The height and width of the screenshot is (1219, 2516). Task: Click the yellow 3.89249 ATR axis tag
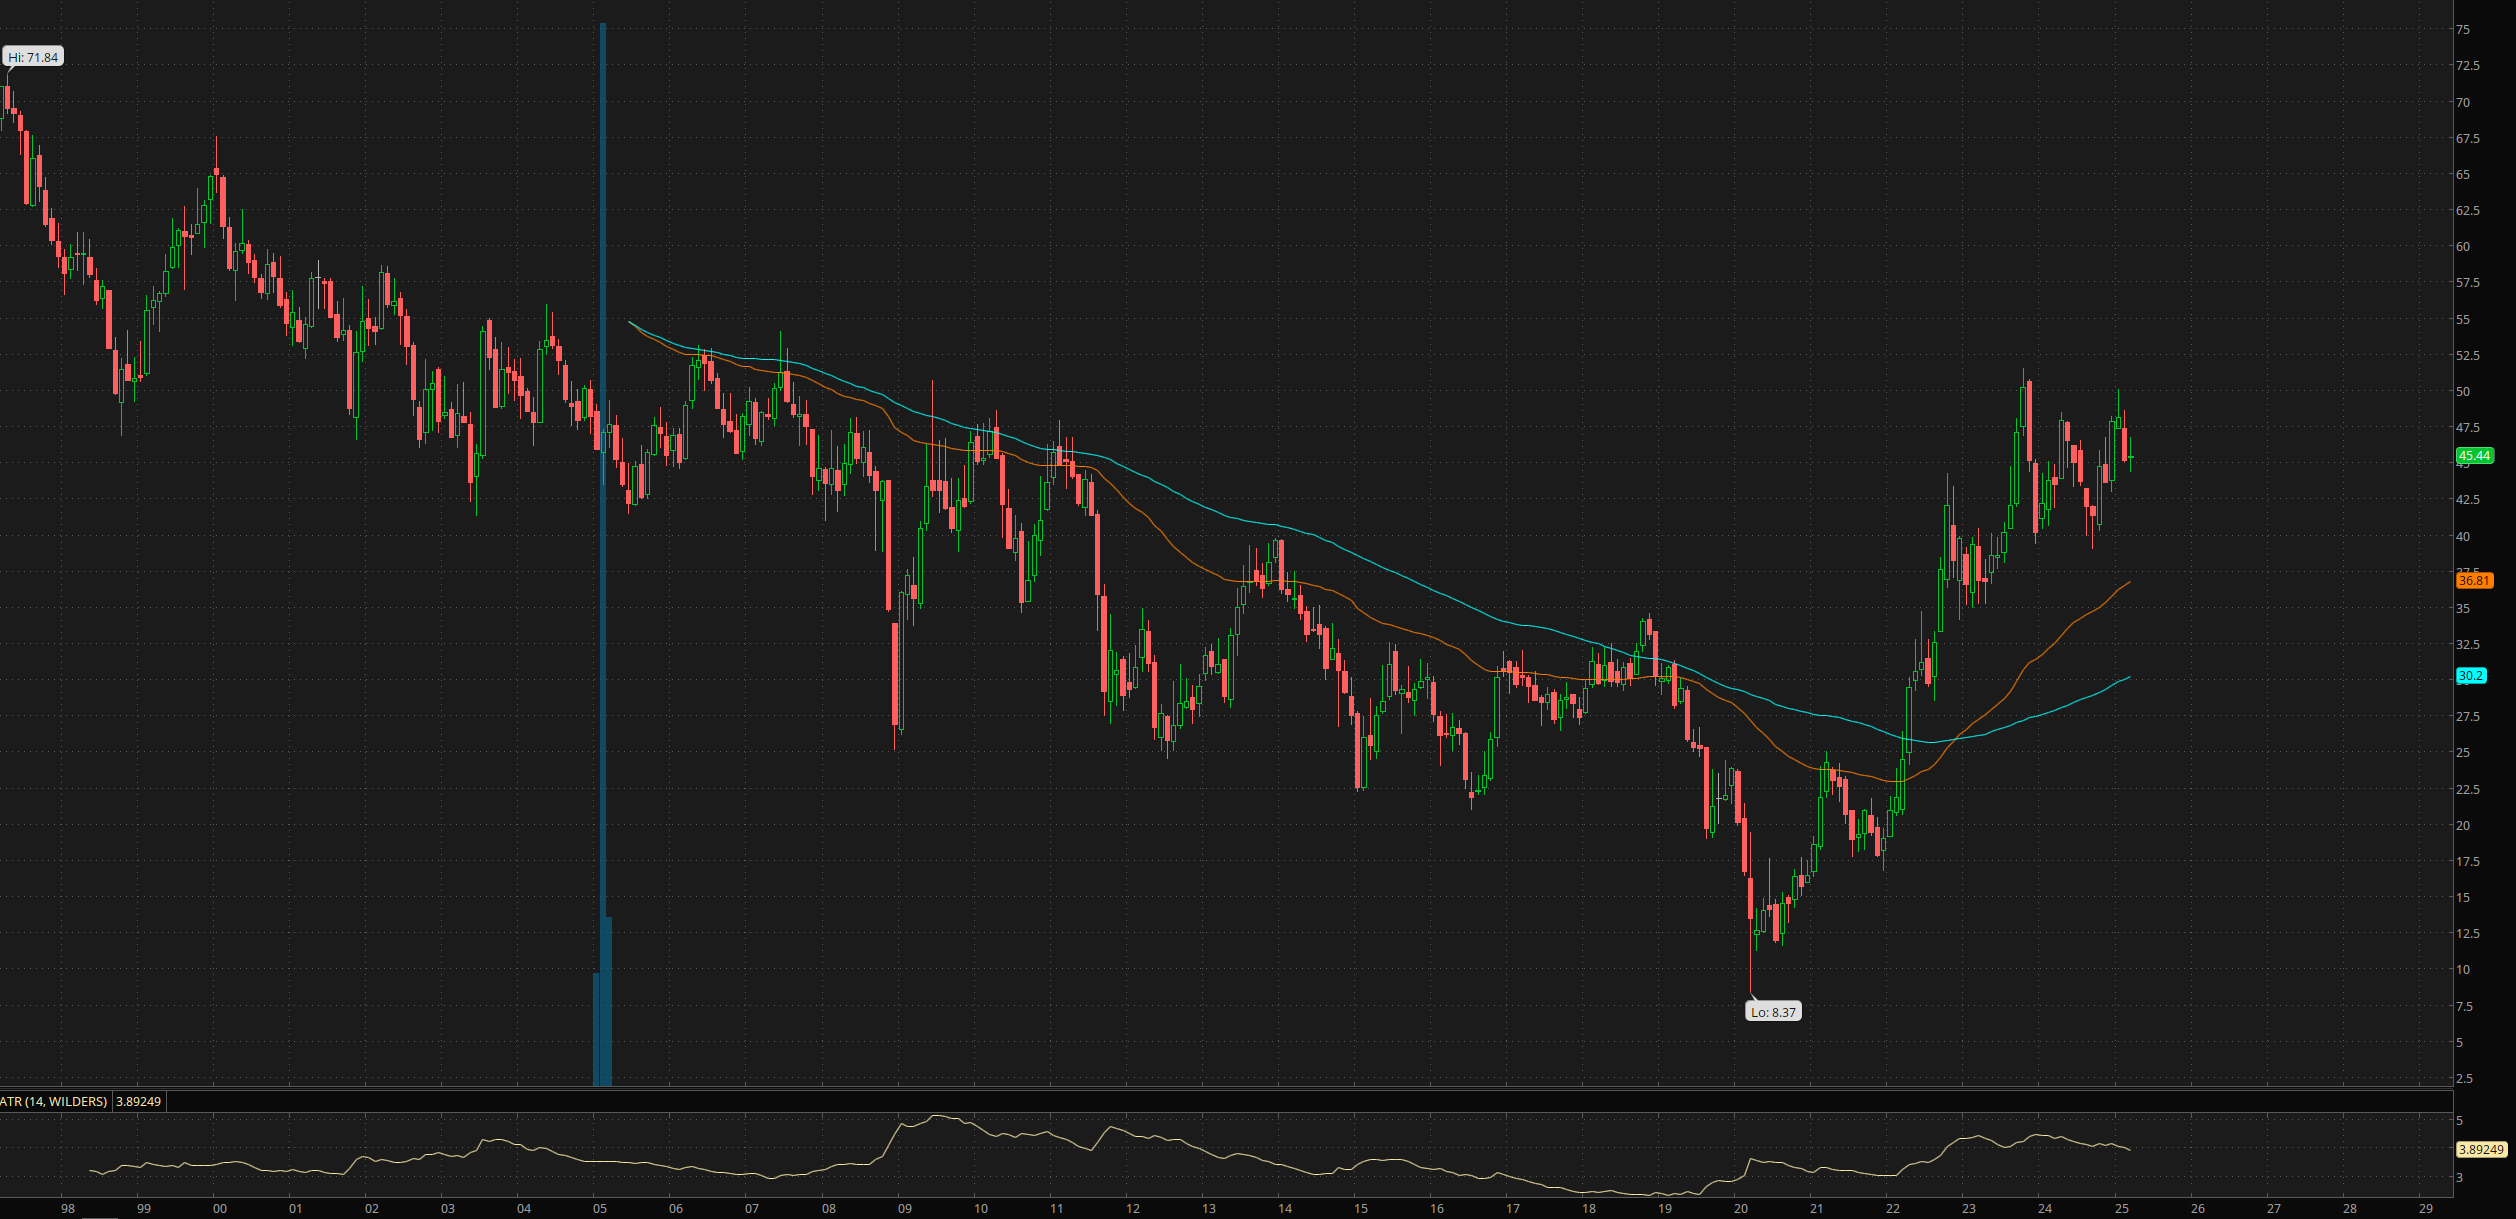pos(2481,1149)
